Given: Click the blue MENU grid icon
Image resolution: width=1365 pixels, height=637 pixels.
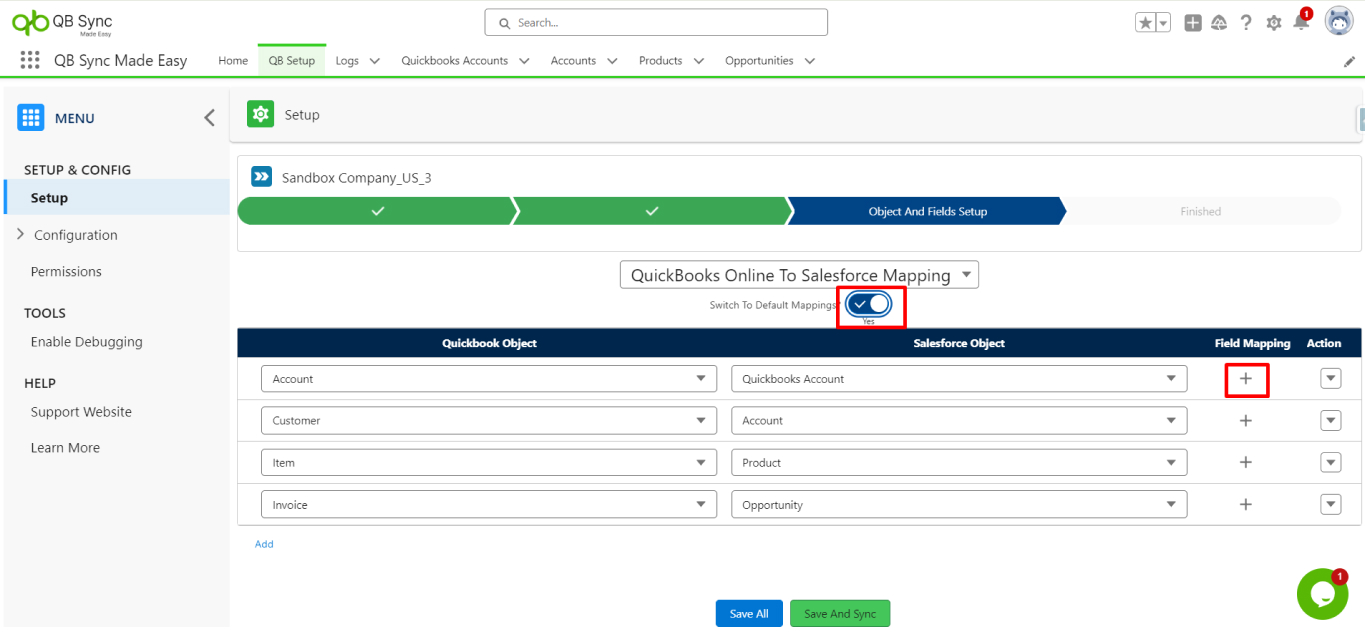Looking at the screenshot, I should tap(31, 118).
